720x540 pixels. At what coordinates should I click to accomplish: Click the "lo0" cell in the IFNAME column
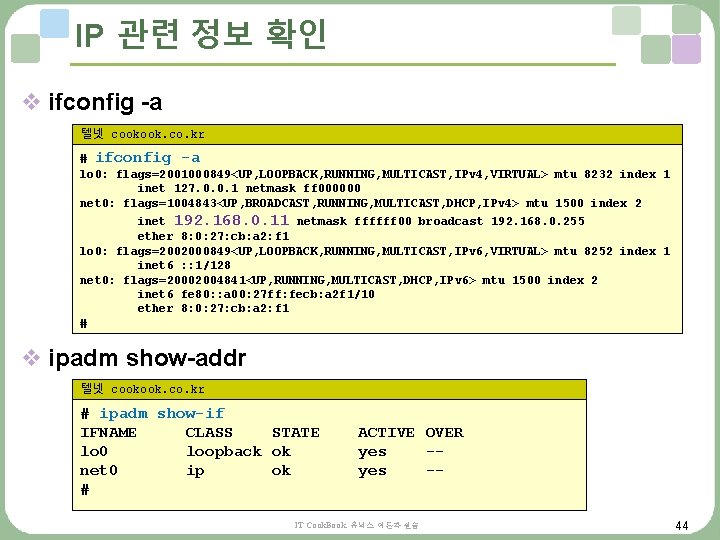click(x=94, y=451)
